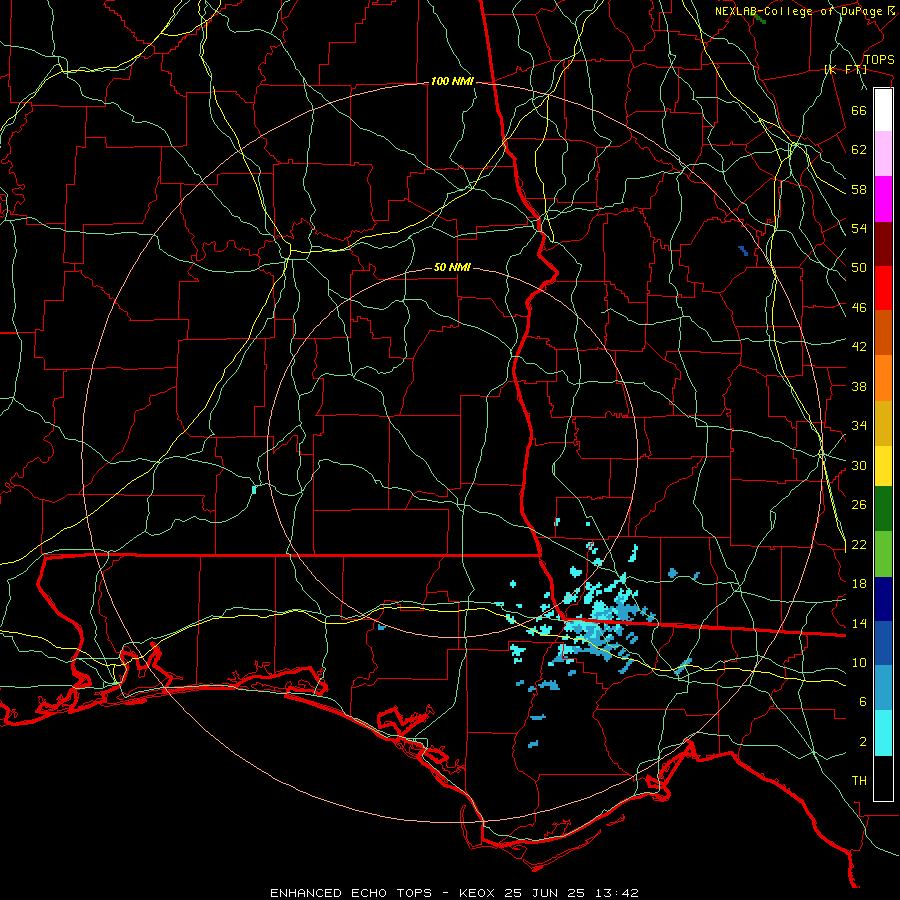Click the bright red legend swatch
The width and height of the screenshot is (900, 900).
pyautogui.click(x=883, y=288)
